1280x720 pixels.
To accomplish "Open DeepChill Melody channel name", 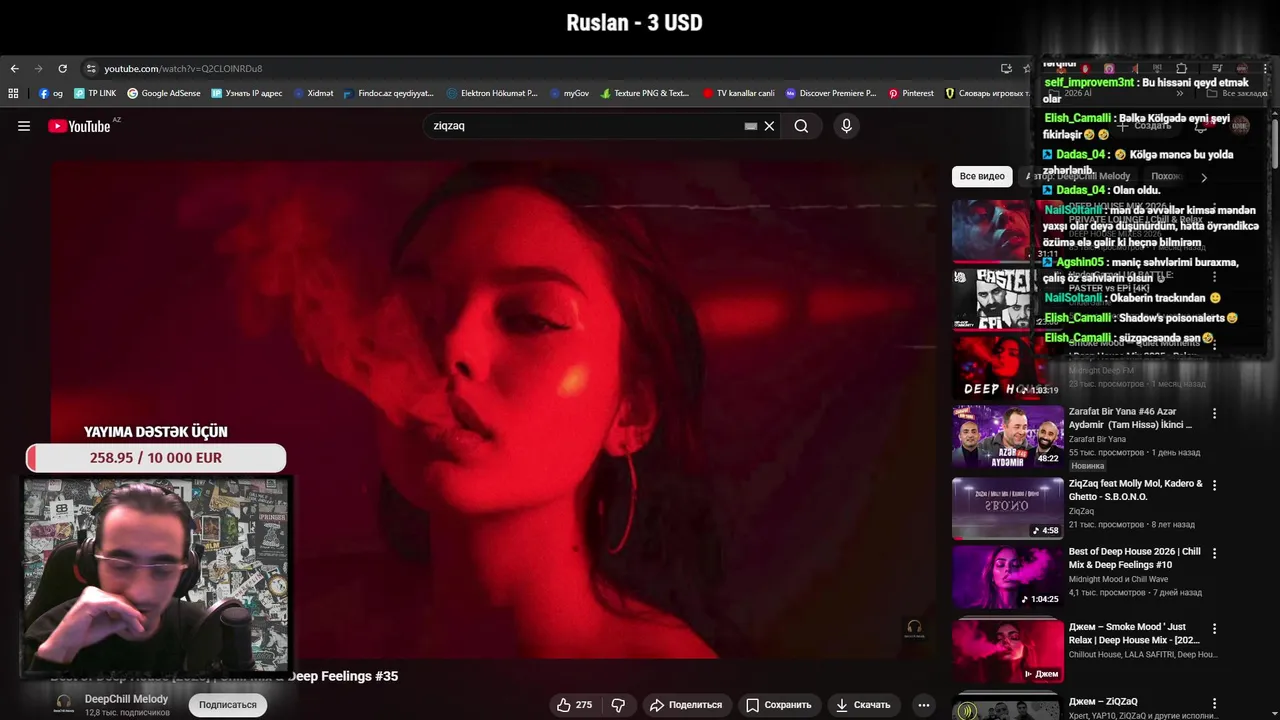I will 126,699.
